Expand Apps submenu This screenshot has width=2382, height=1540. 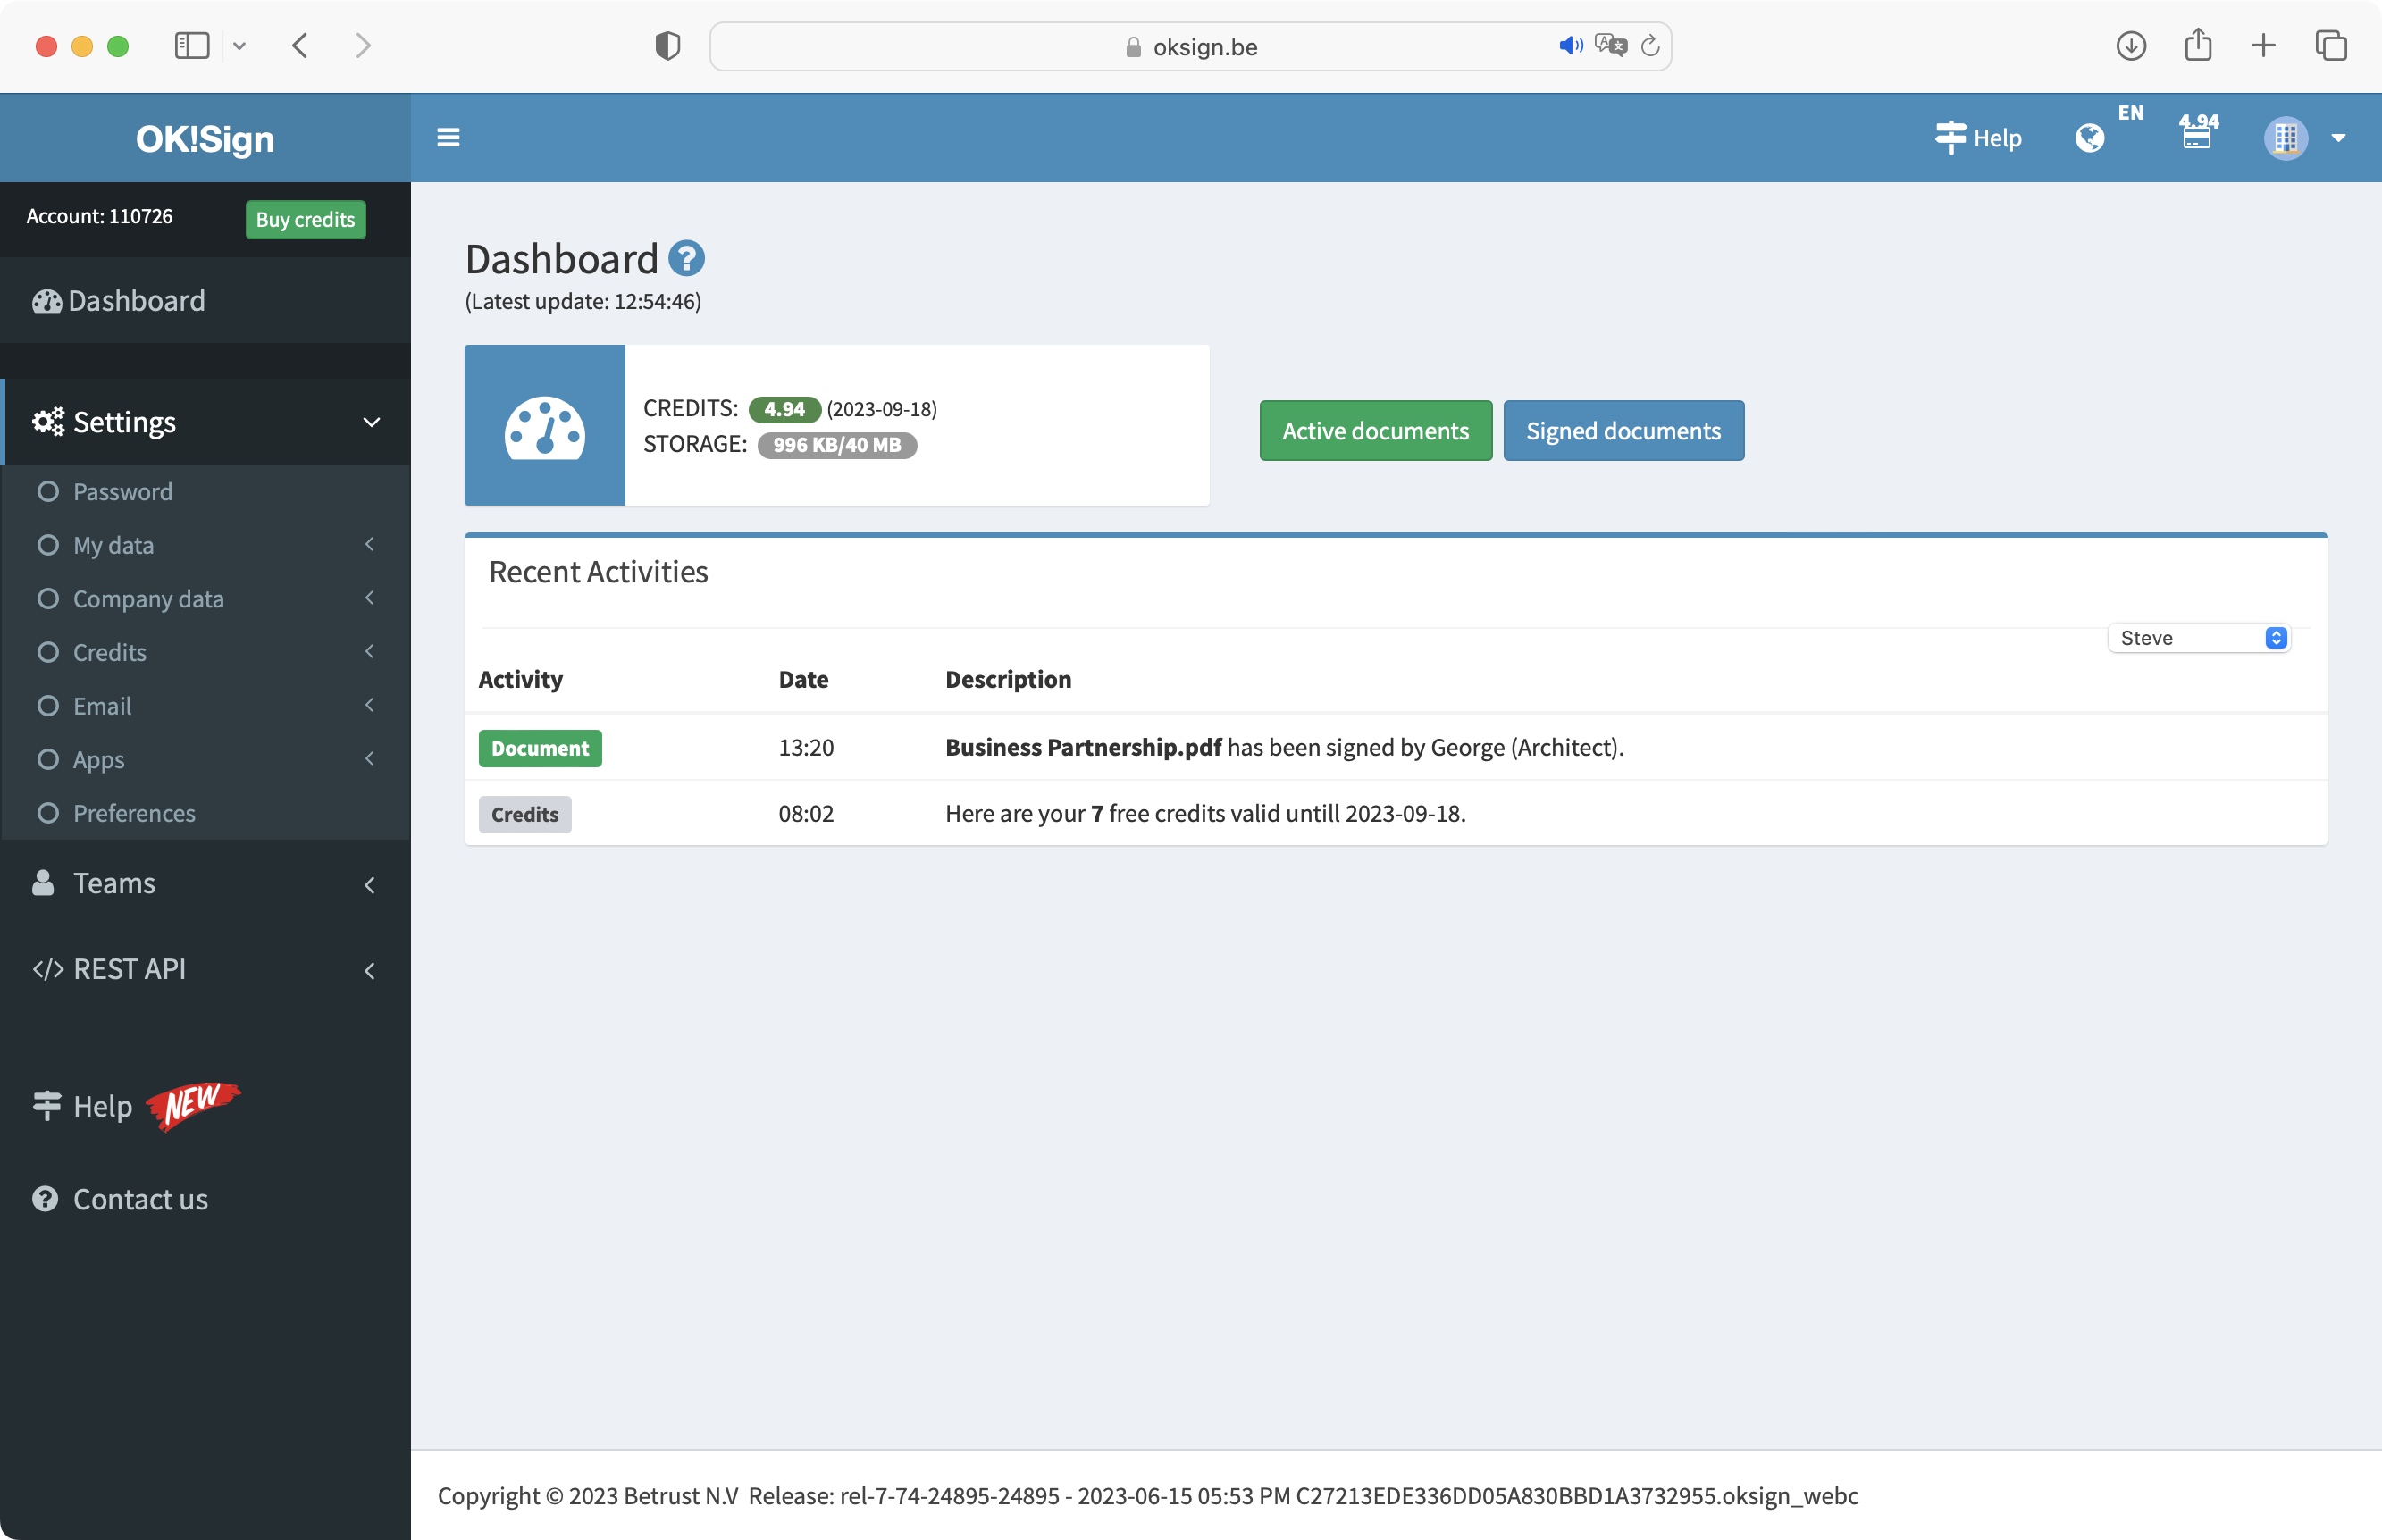click(205, 759)
